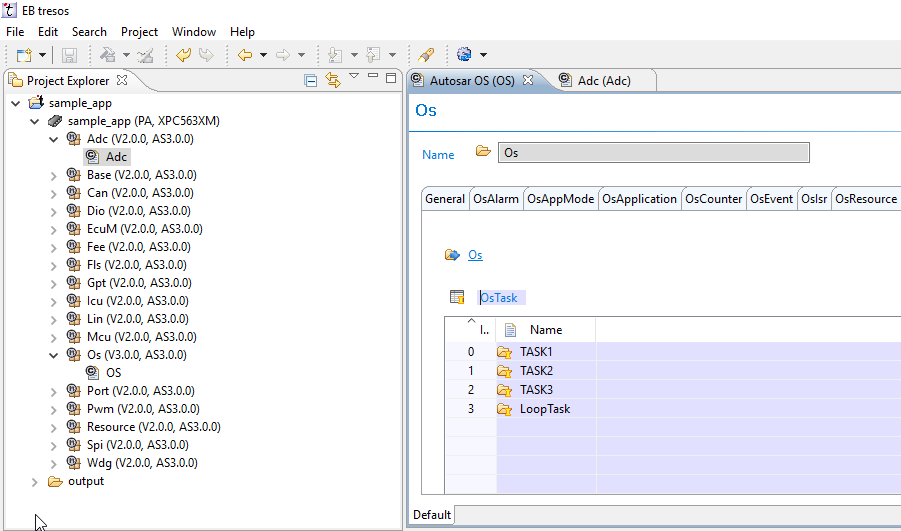Open the Search menu
This screenshot has width=901, height=531.
89,32
